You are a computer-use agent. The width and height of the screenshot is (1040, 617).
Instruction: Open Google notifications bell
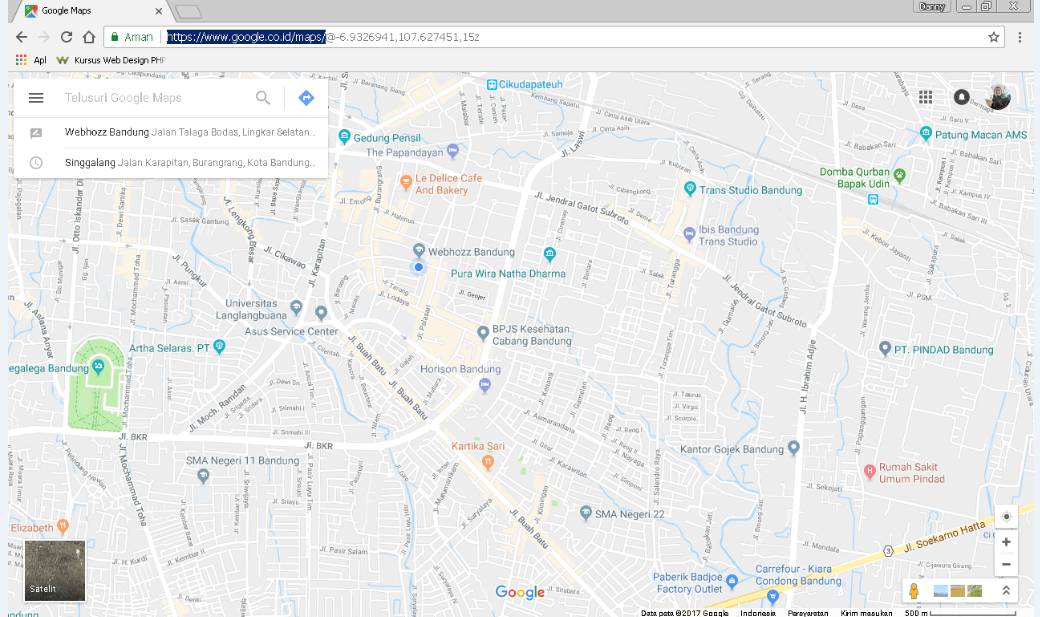point(961,97)
